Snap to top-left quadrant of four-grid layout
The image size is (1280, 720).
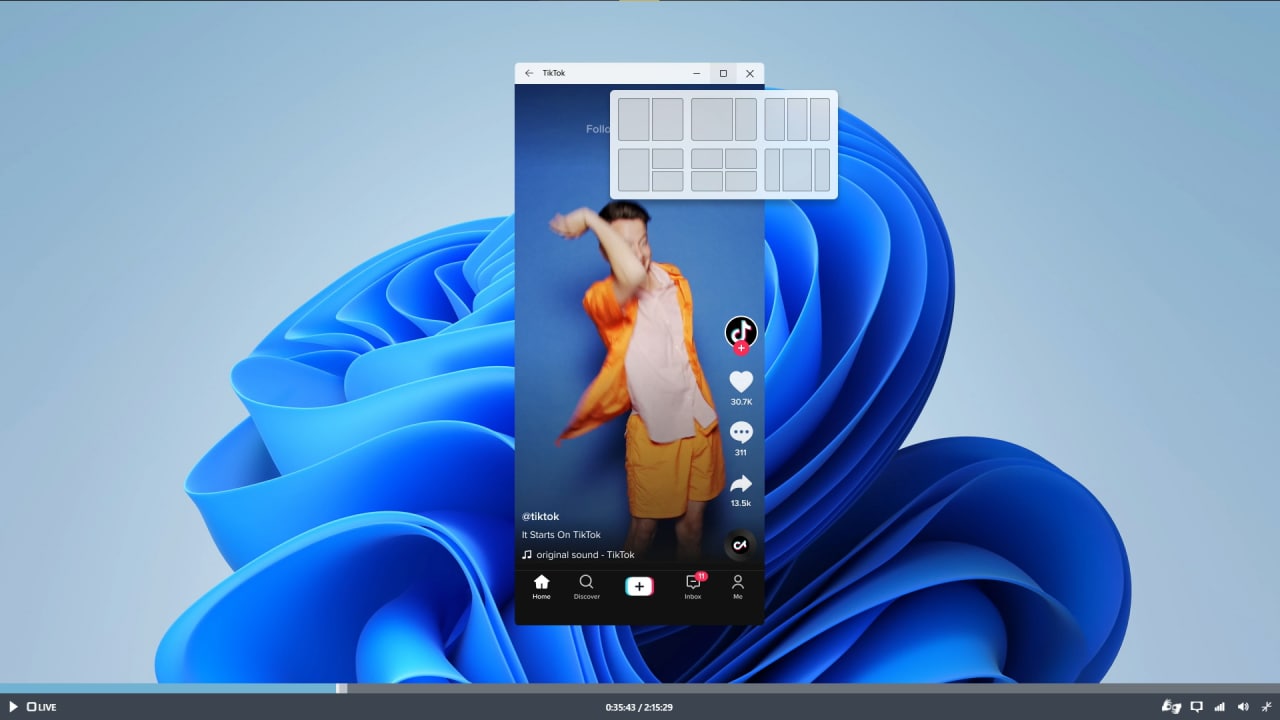707,159
